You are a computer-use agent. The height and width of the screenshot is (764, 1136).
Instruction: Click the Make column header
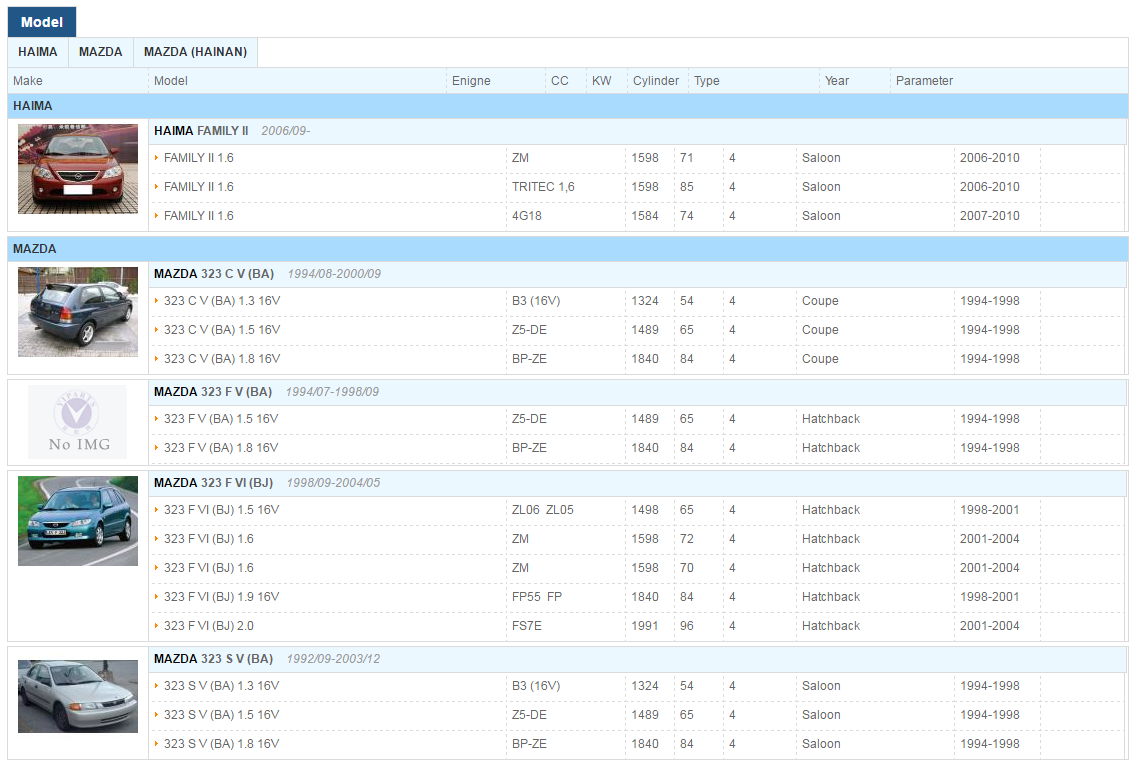click(28, 81)
